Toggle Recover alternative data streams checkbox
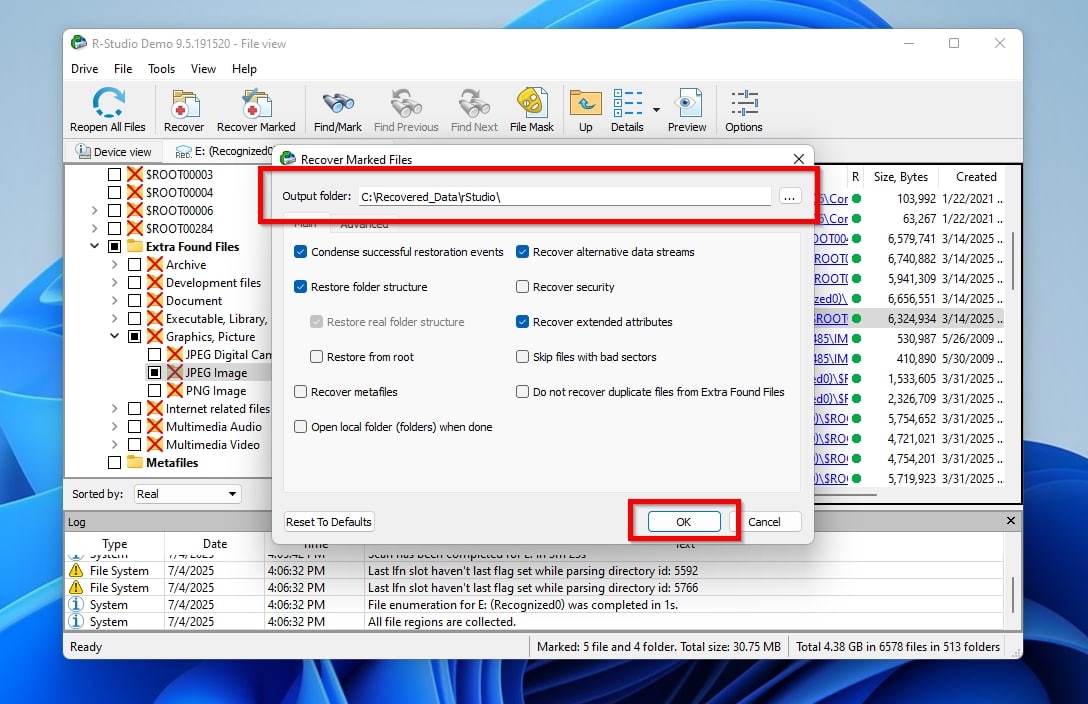Image resolution: width=1088 pixels, height=704 pixels. 522,252
